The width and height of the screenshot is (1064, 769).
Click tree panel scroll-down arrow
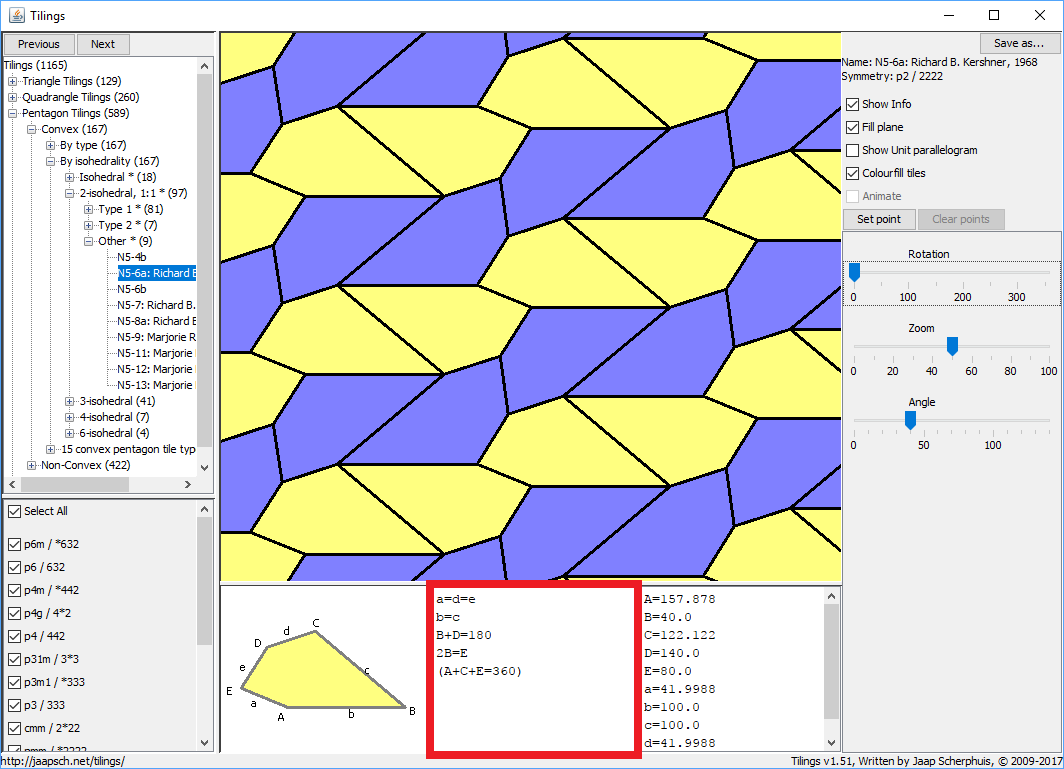coord(205,468)
